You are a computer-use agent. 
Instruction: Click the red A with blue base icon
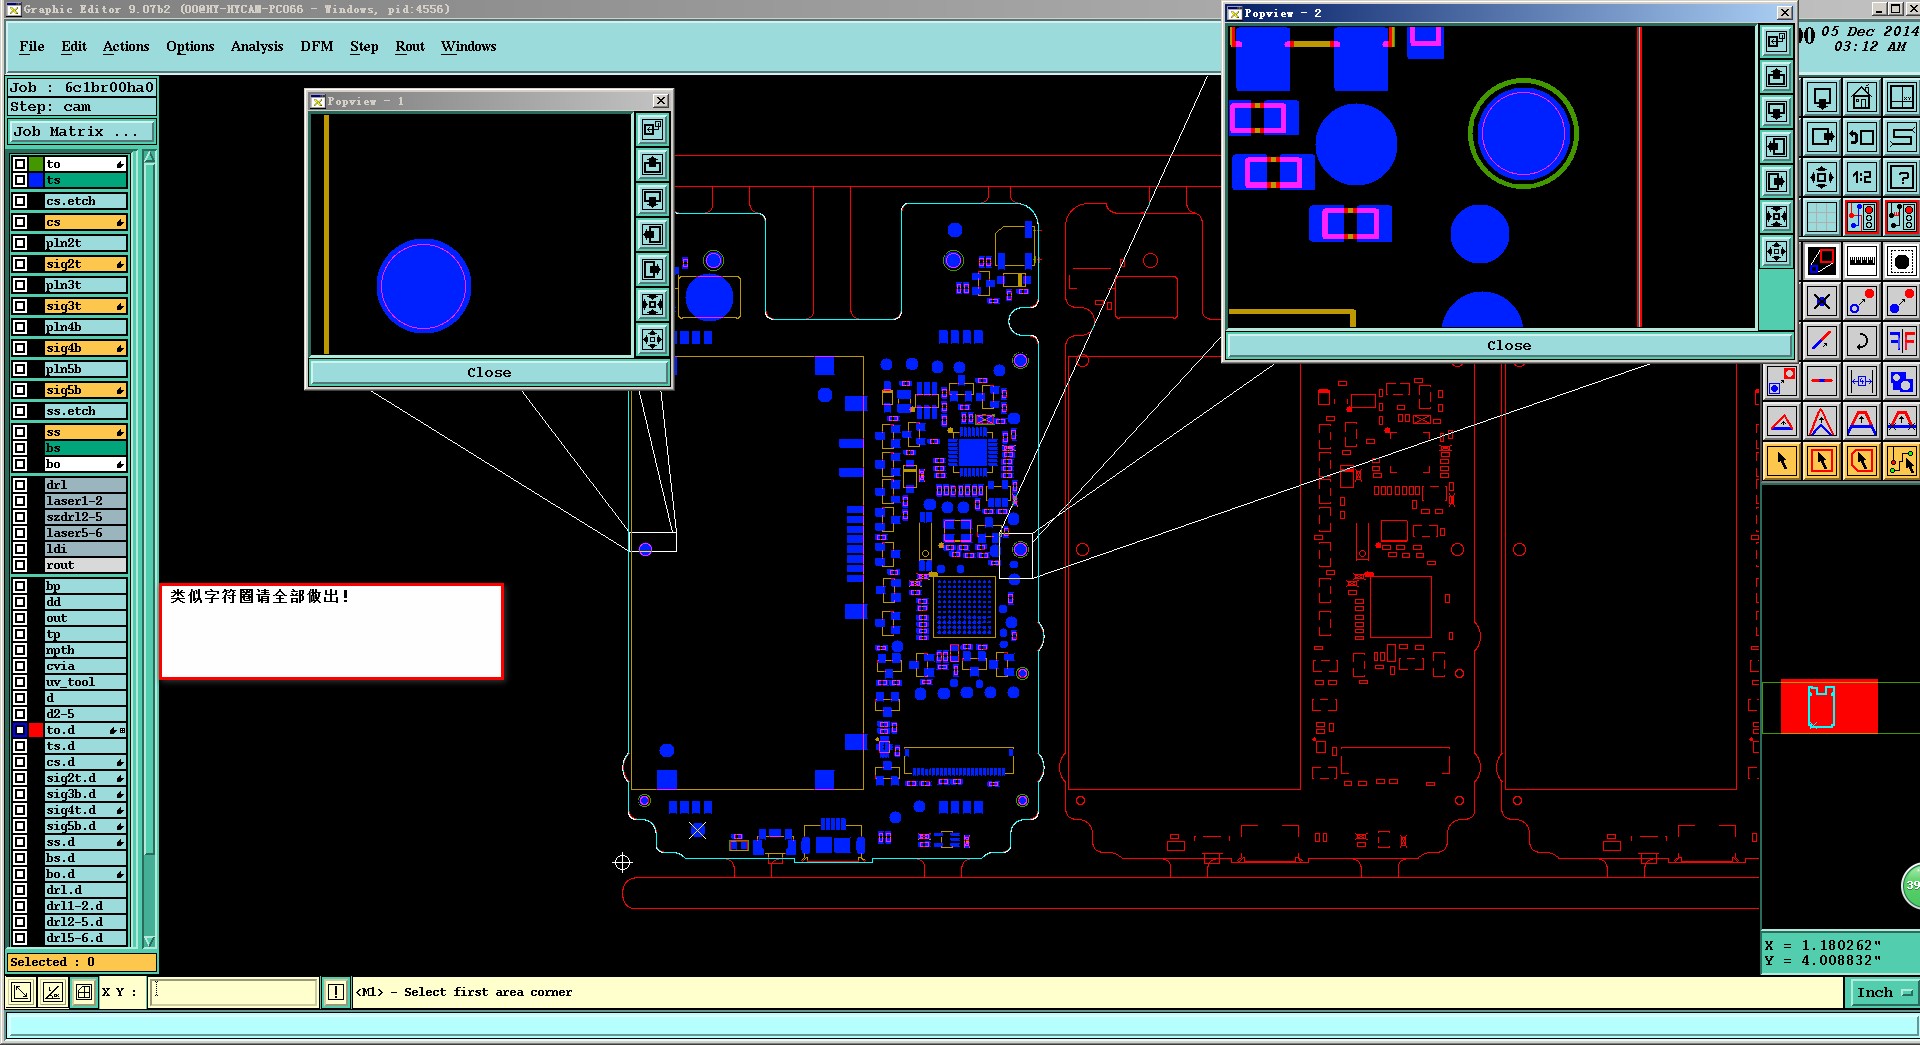pyautogui.click(x=1861, y=421)
